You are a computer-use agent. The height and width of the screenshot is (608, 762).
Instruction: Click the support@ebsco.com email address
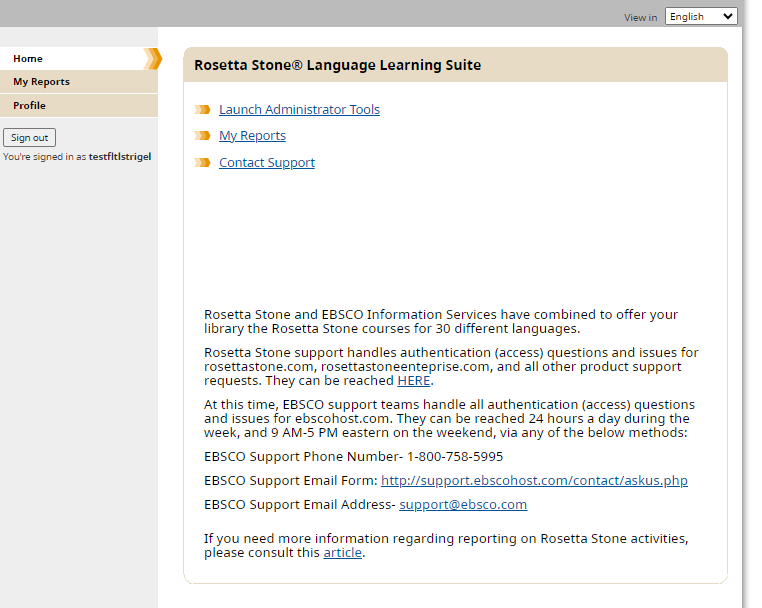pos(463,505)
